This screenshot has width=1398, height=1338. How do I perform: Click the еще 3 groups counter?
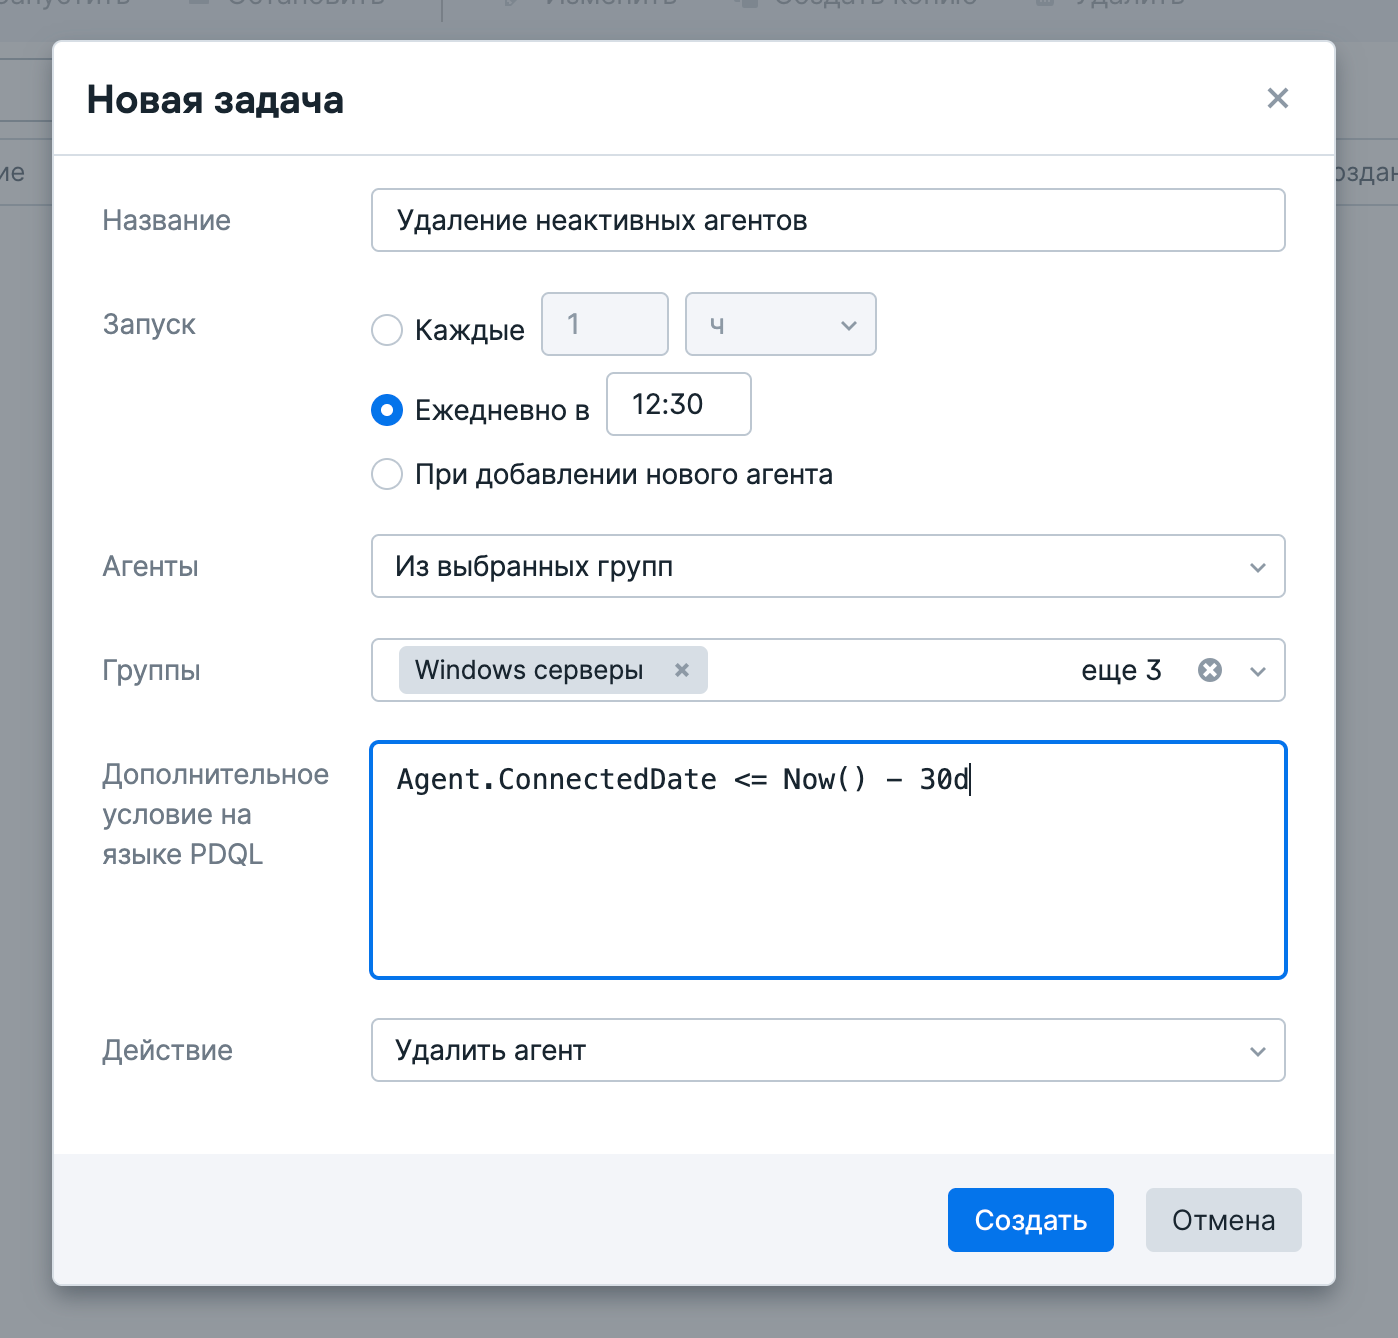1121,670
